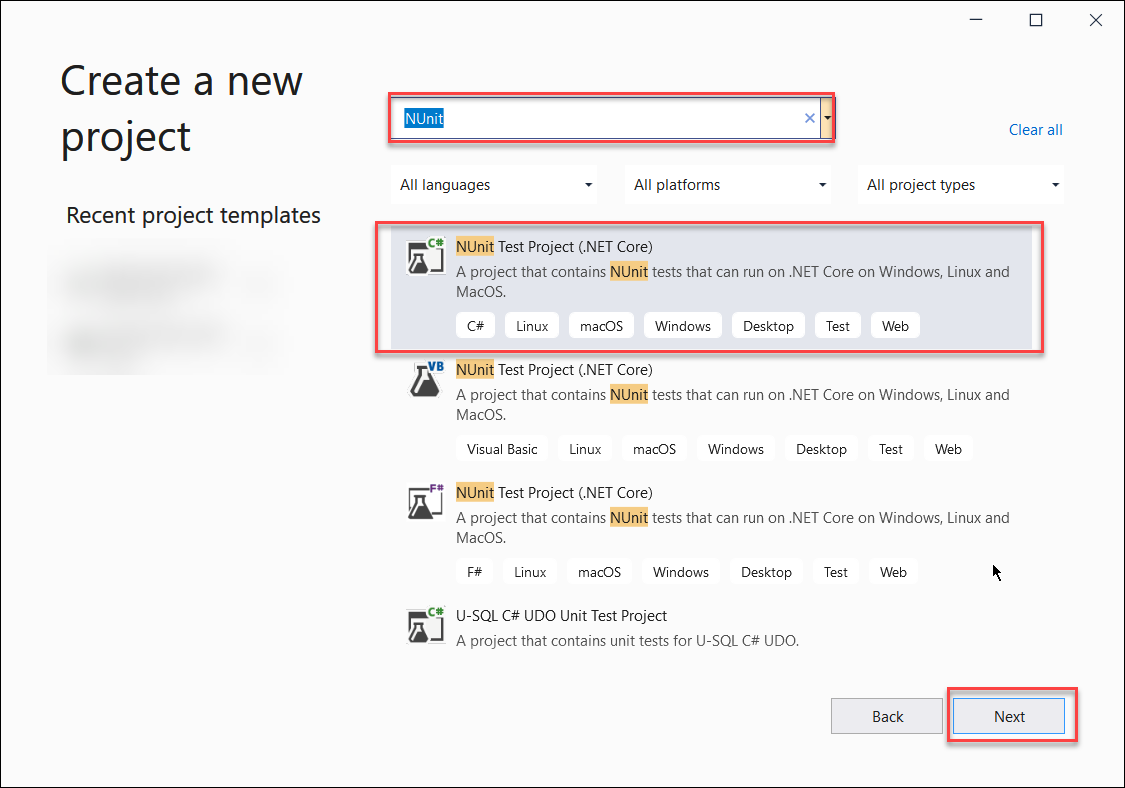Click macOS tag in Visual Basic template

tap(654, 449)
